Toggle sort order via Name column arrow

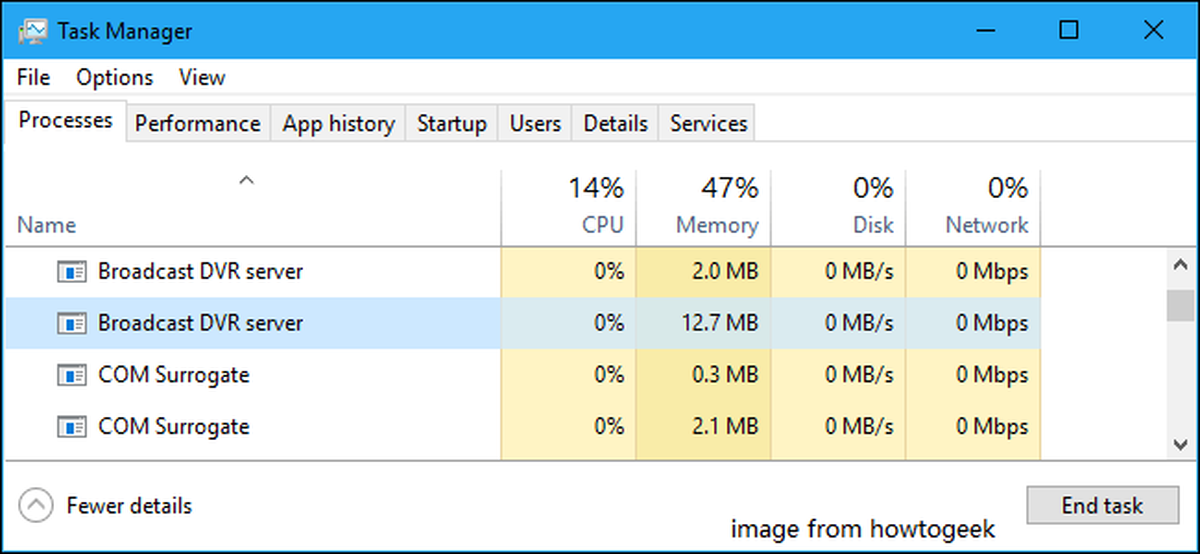point(246,181)
